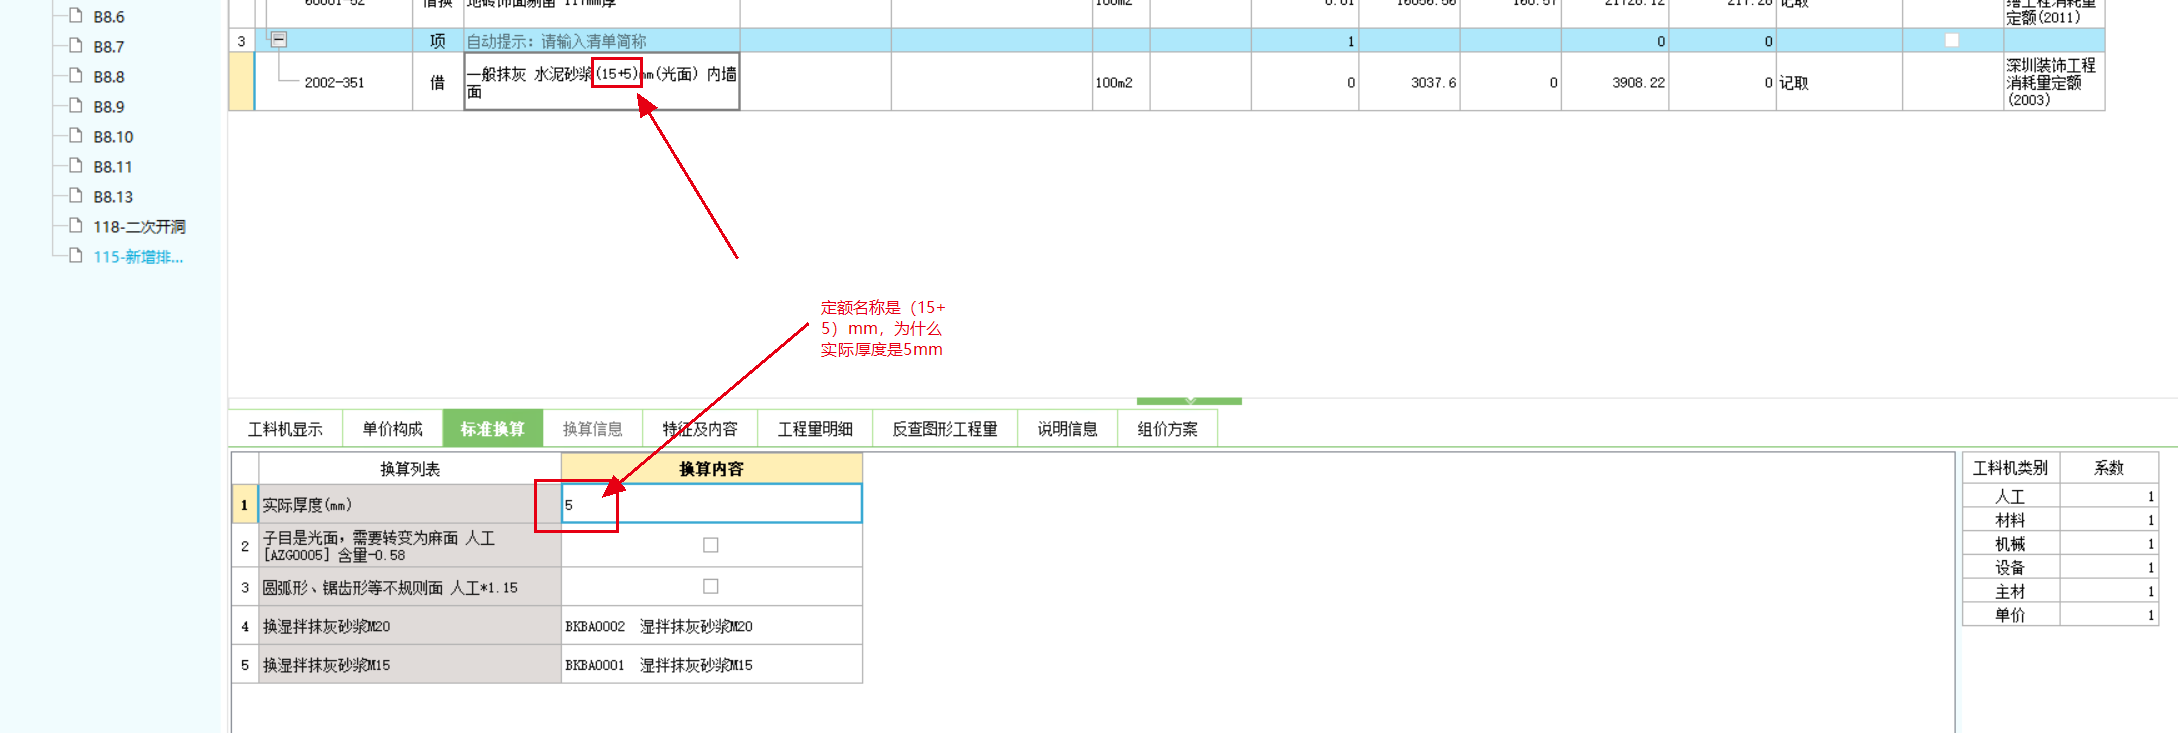
Task: Click the 记取 cell in row 2002-351
Action: click(x=1838, y=83)
